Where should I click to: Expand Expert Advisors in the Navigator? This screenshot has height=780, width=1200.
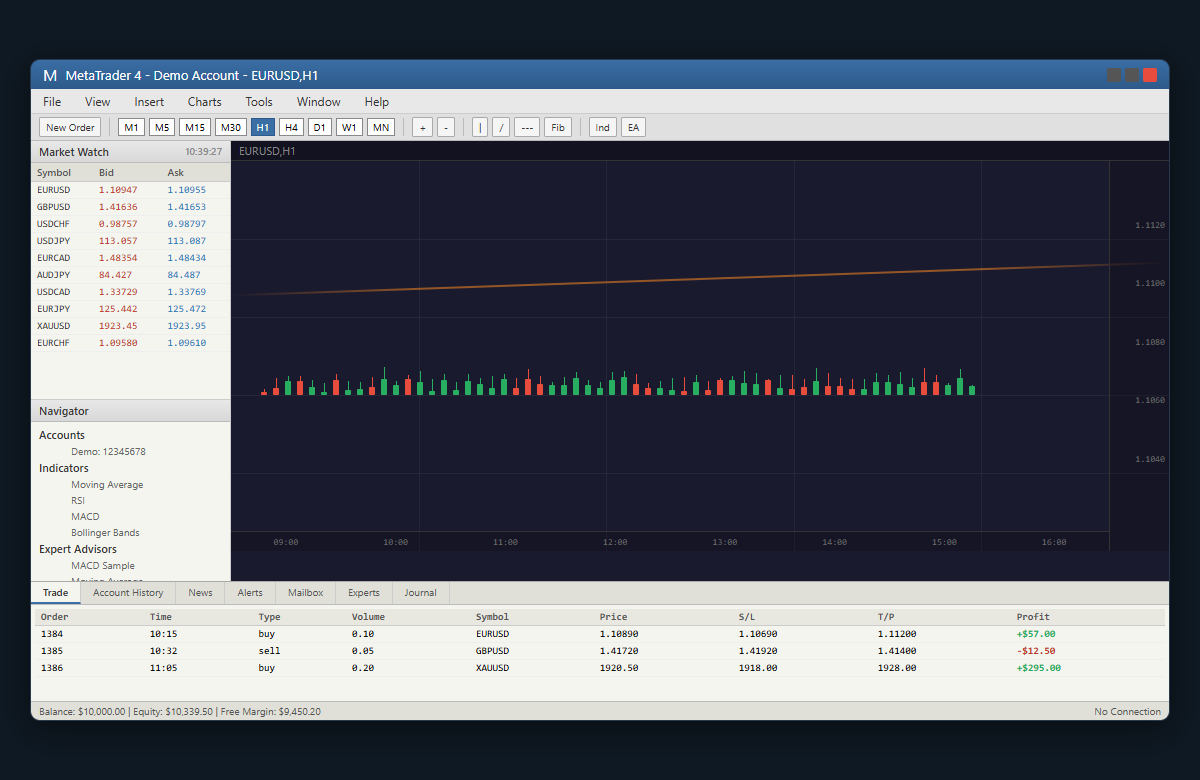point(77,549)
